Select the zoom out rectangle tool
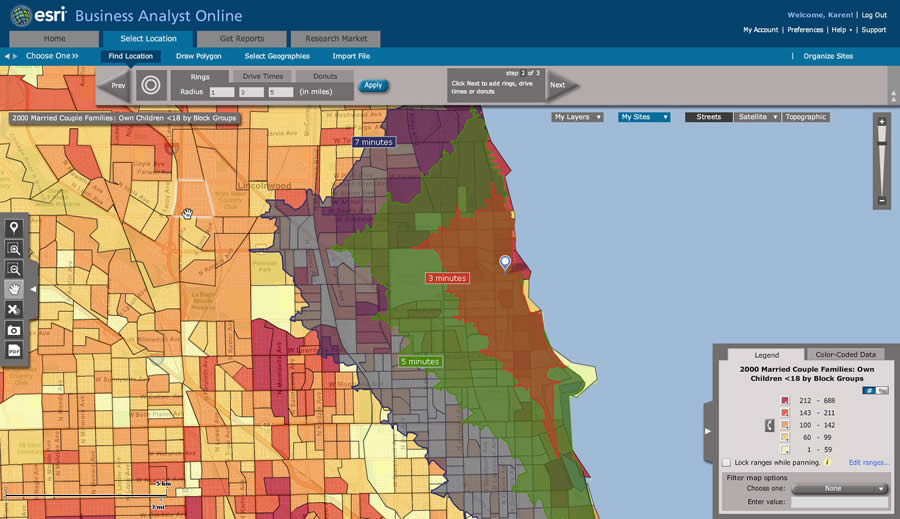This screenshot has height=519, width=900. pos(14,269)
